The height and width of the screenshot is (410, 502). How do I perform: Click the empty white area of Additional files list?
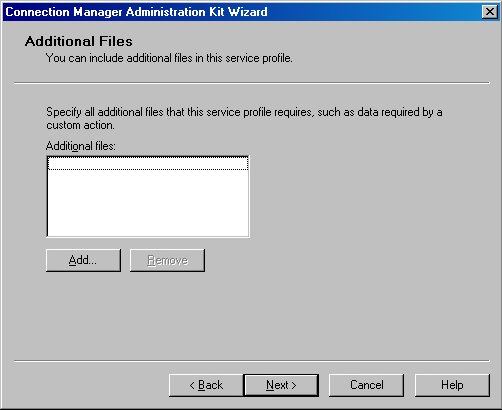coord(148,203)
